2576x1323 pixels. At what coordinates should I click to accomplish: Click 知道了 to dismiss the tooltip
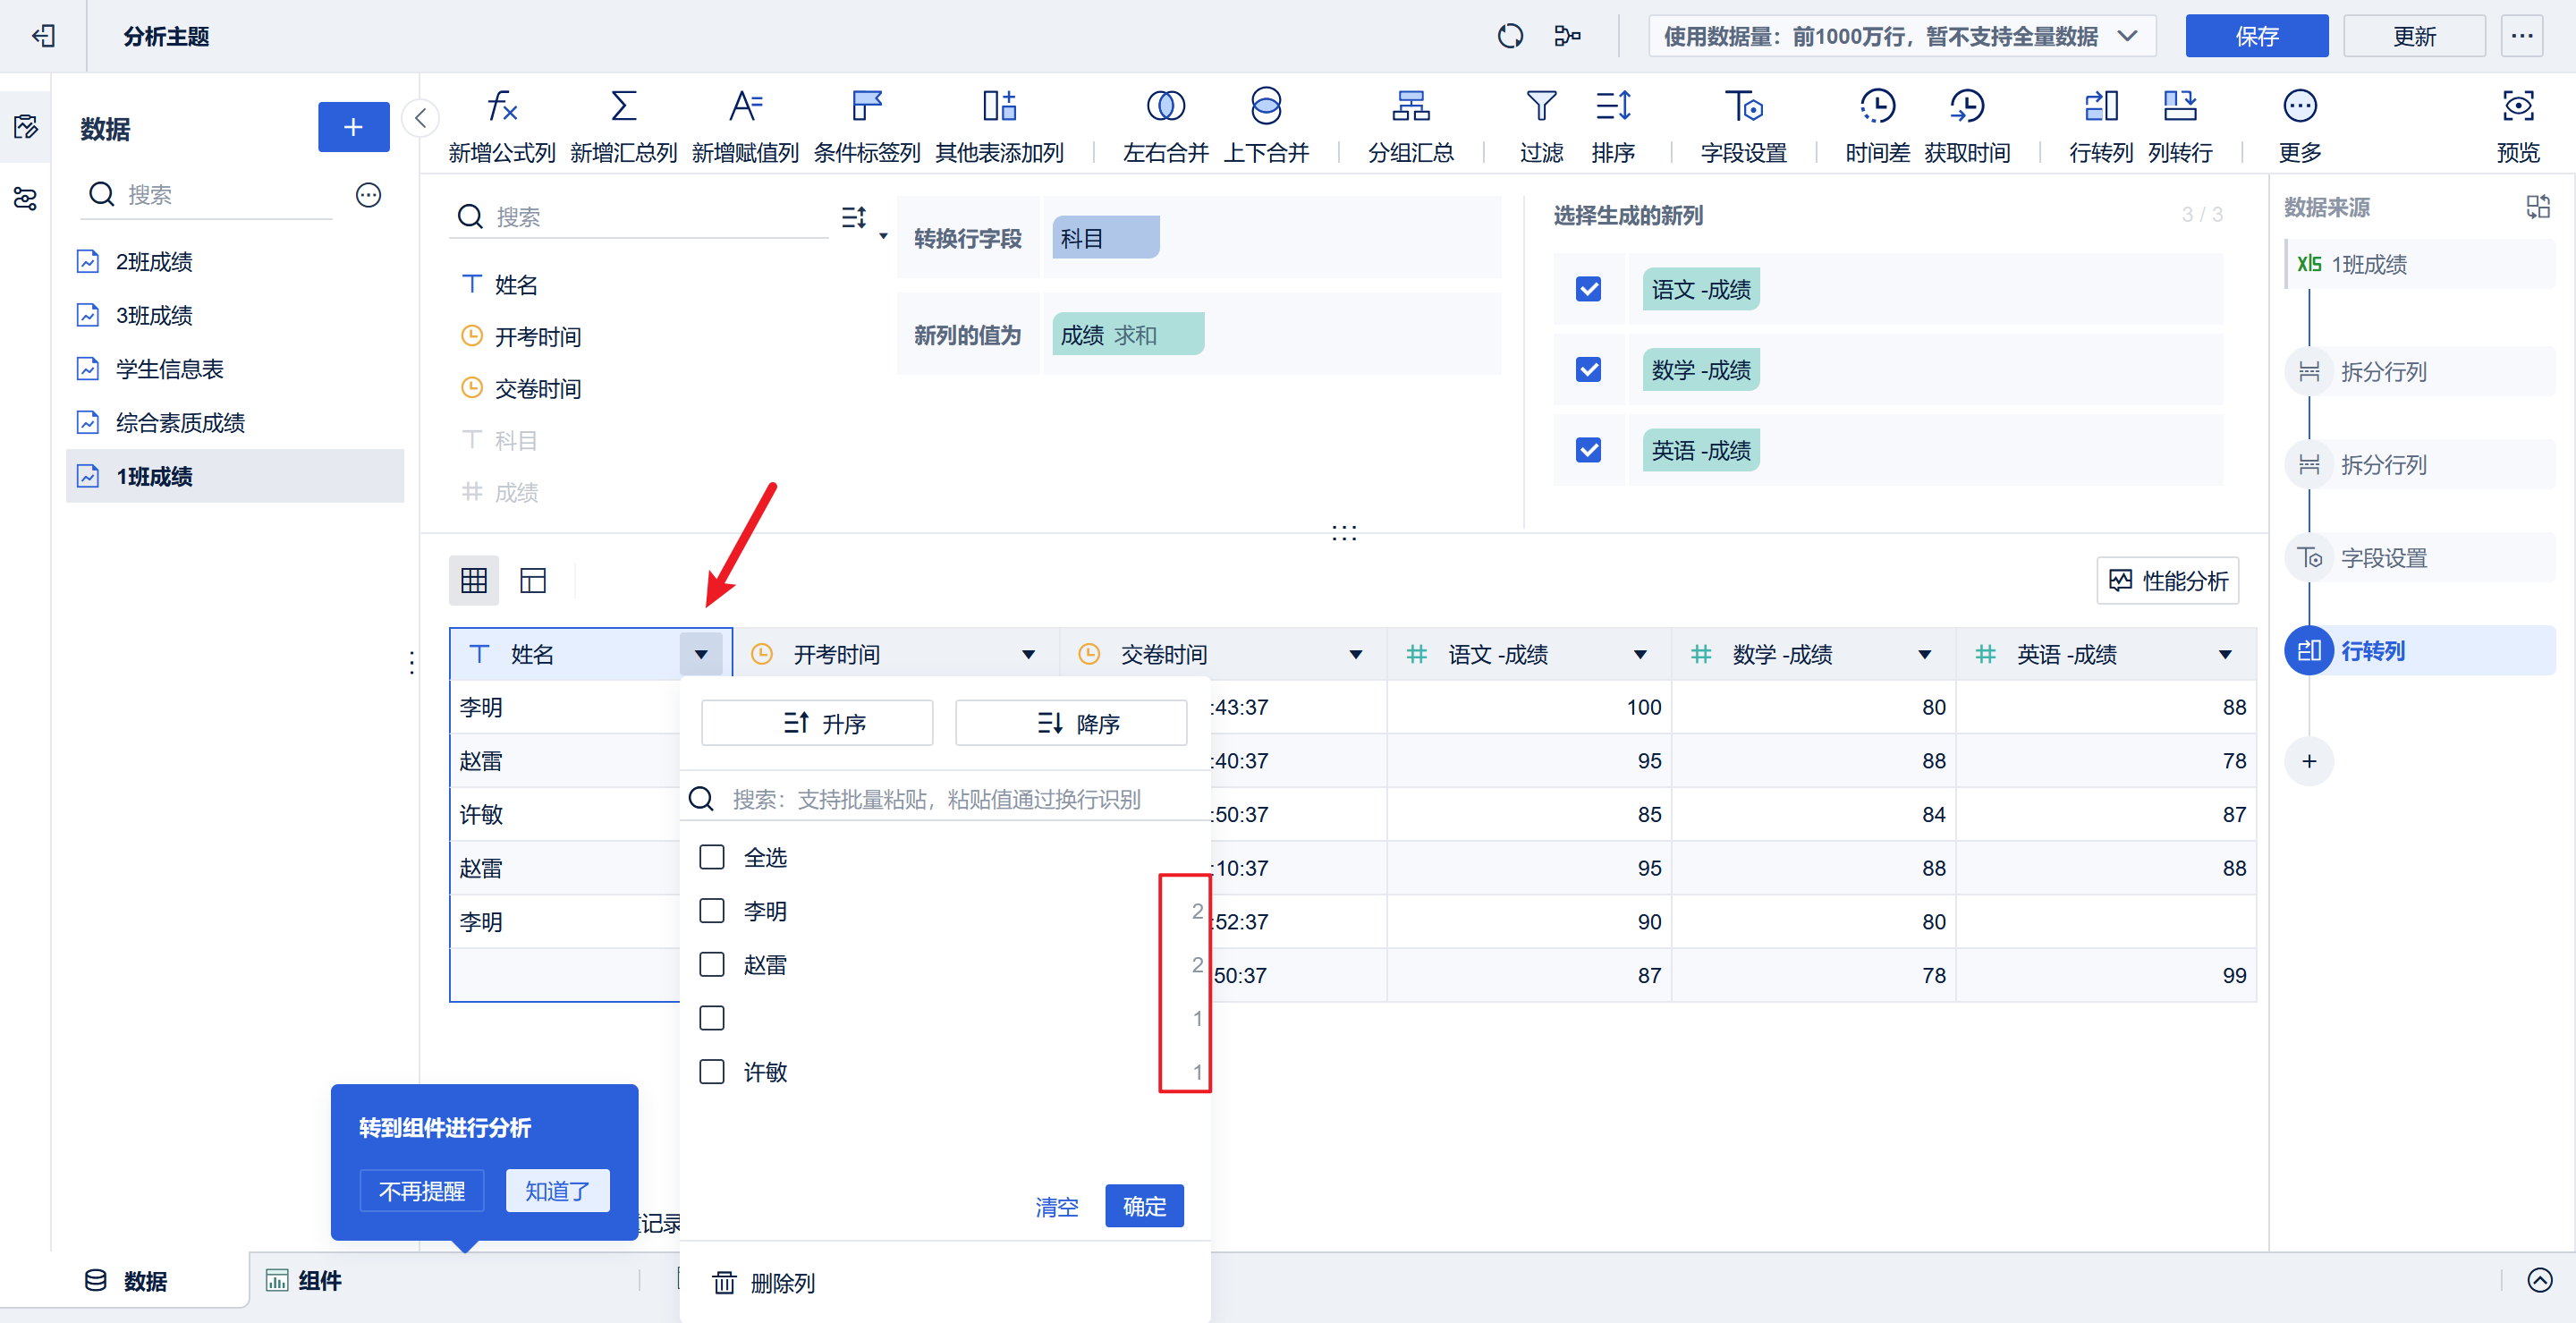[557, 1190]
